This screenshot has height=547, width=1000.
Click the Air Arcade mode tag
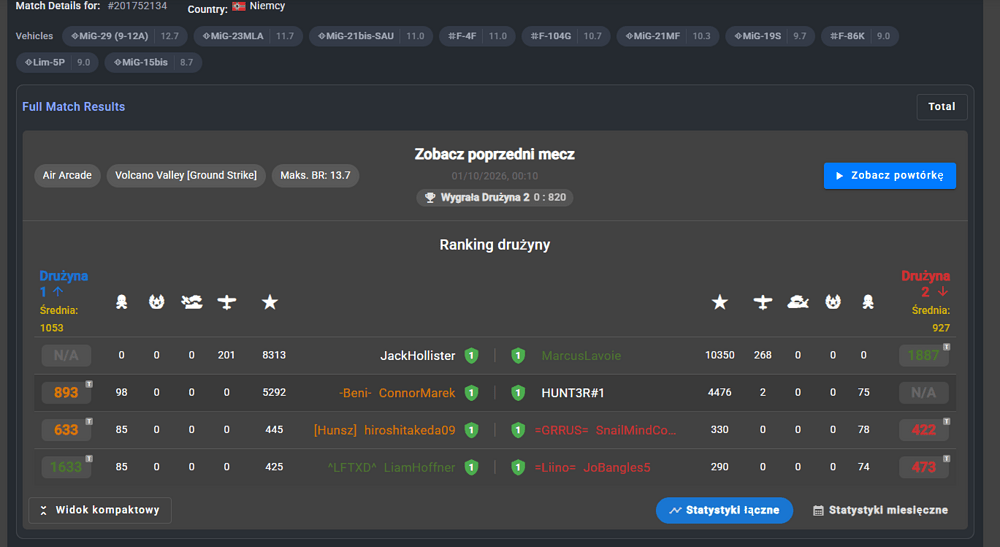click(x=67, y=175)
